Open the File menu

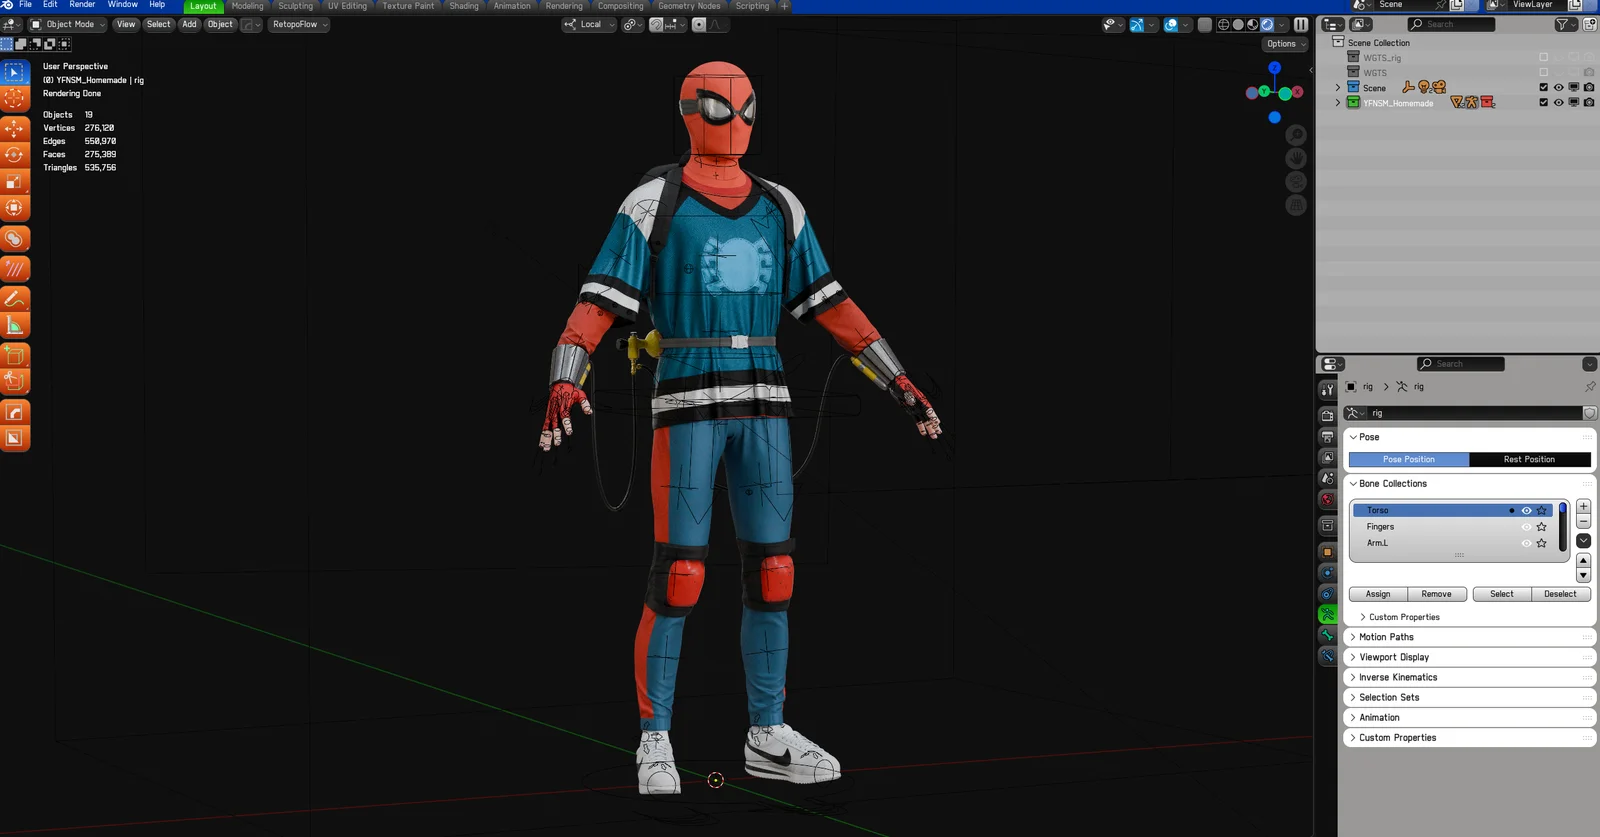click(x=25, y=5)
